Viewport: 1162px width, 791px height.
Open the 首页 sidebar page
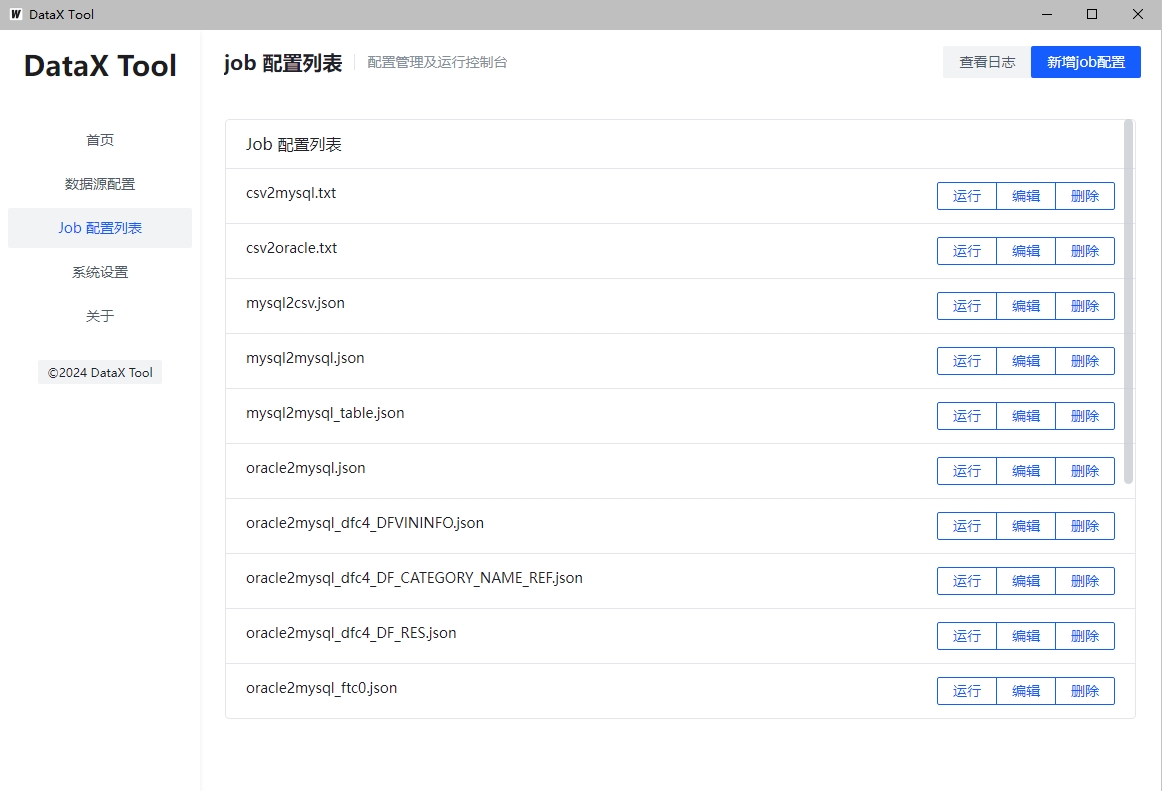(100, 140)
